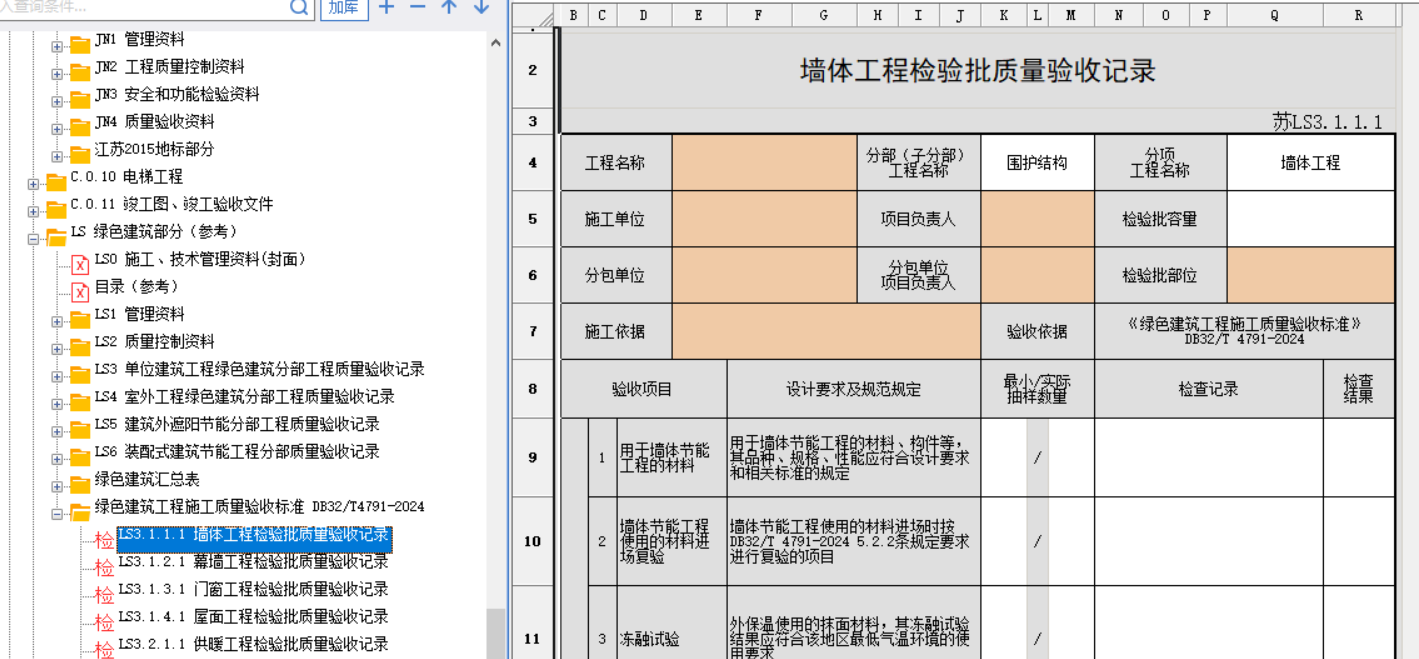Click the 检验批部位 input cell

pos(1310,275)
